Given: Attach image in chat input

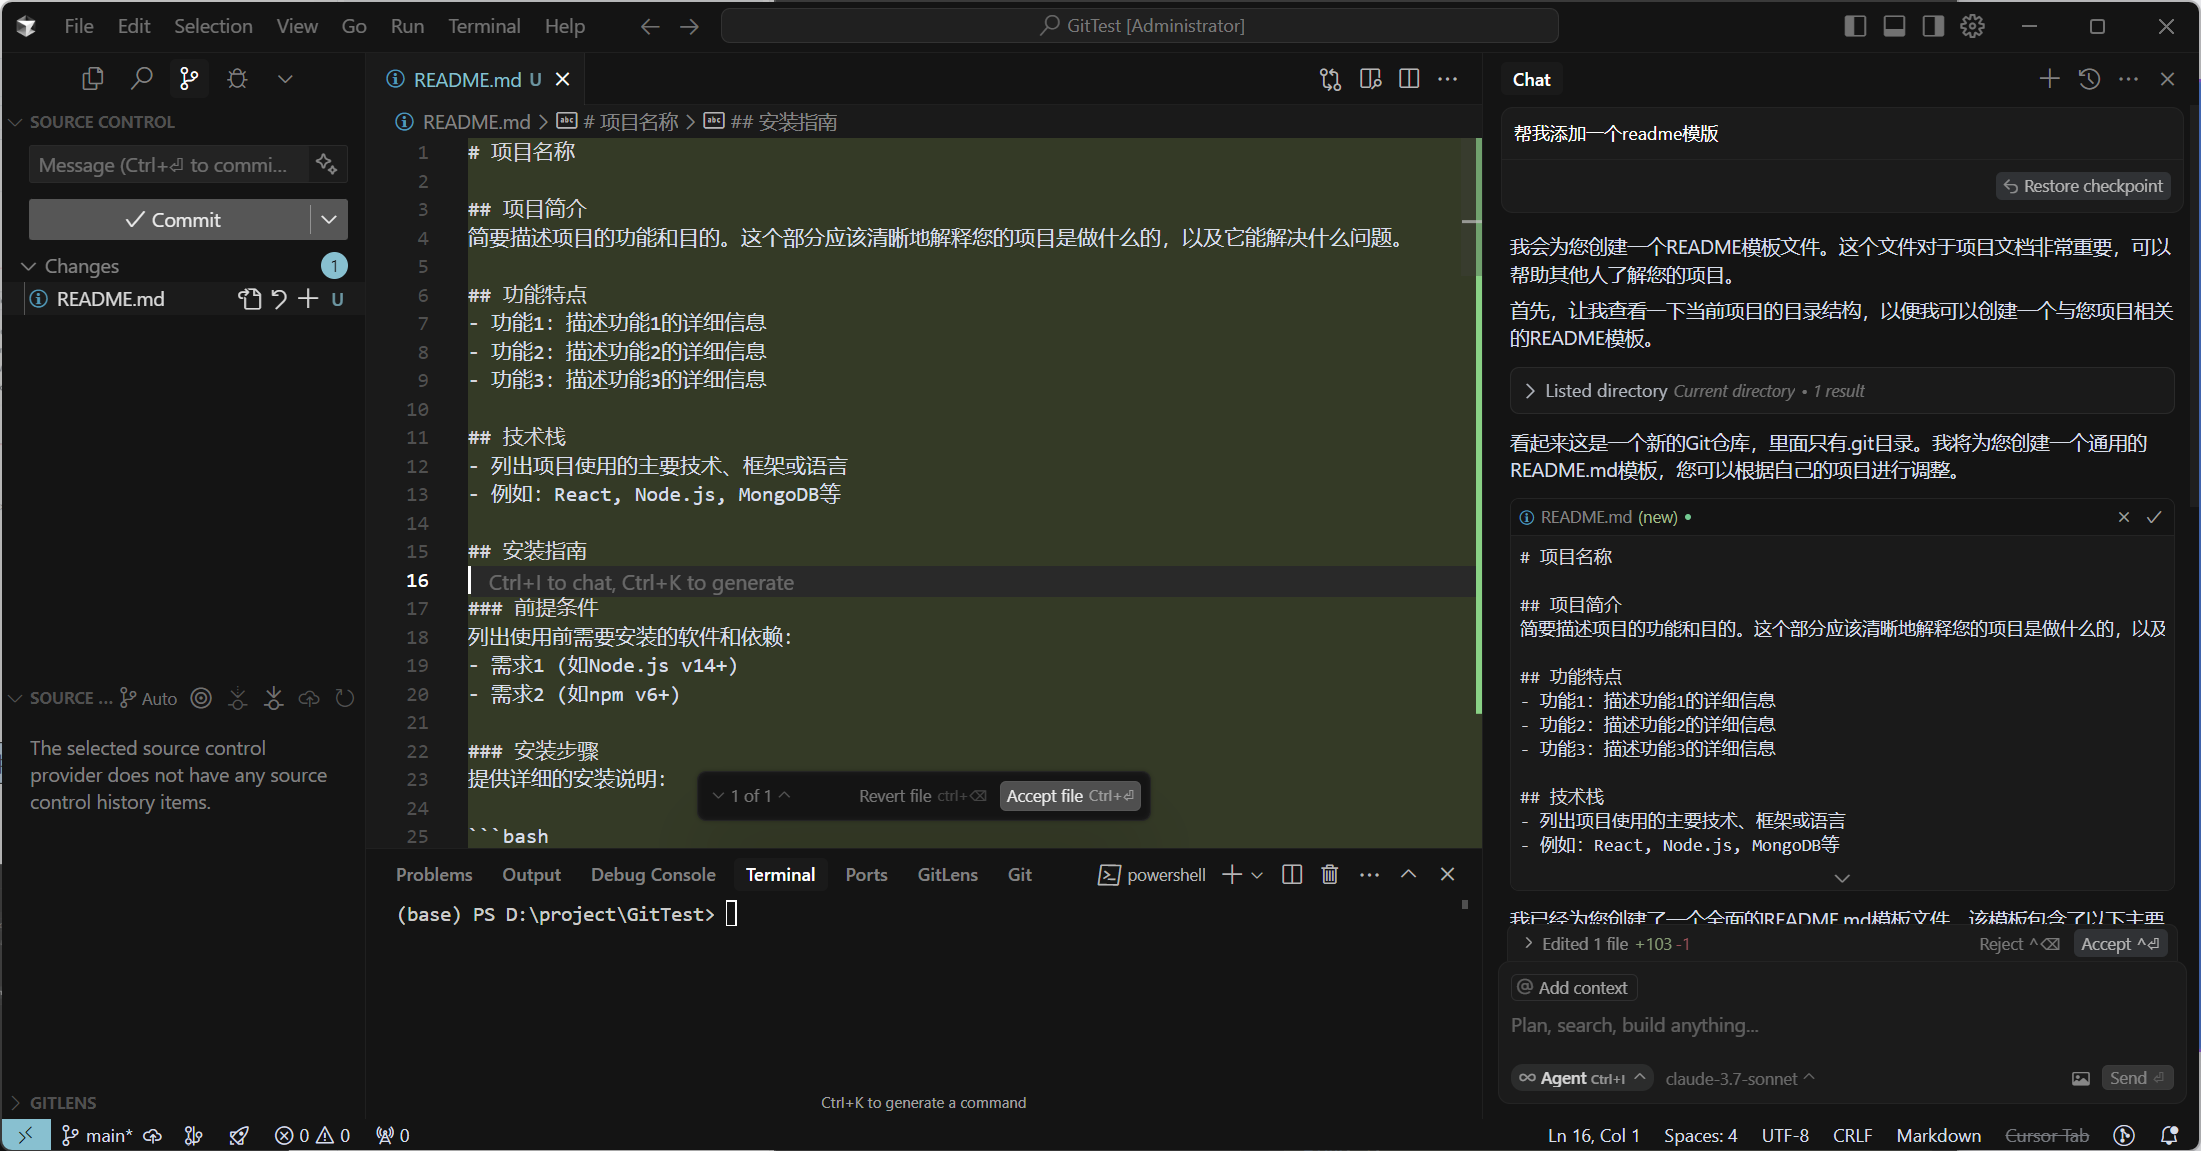Looking at the screenshot, I should pyautogui.click(x=2080, y=1078).
